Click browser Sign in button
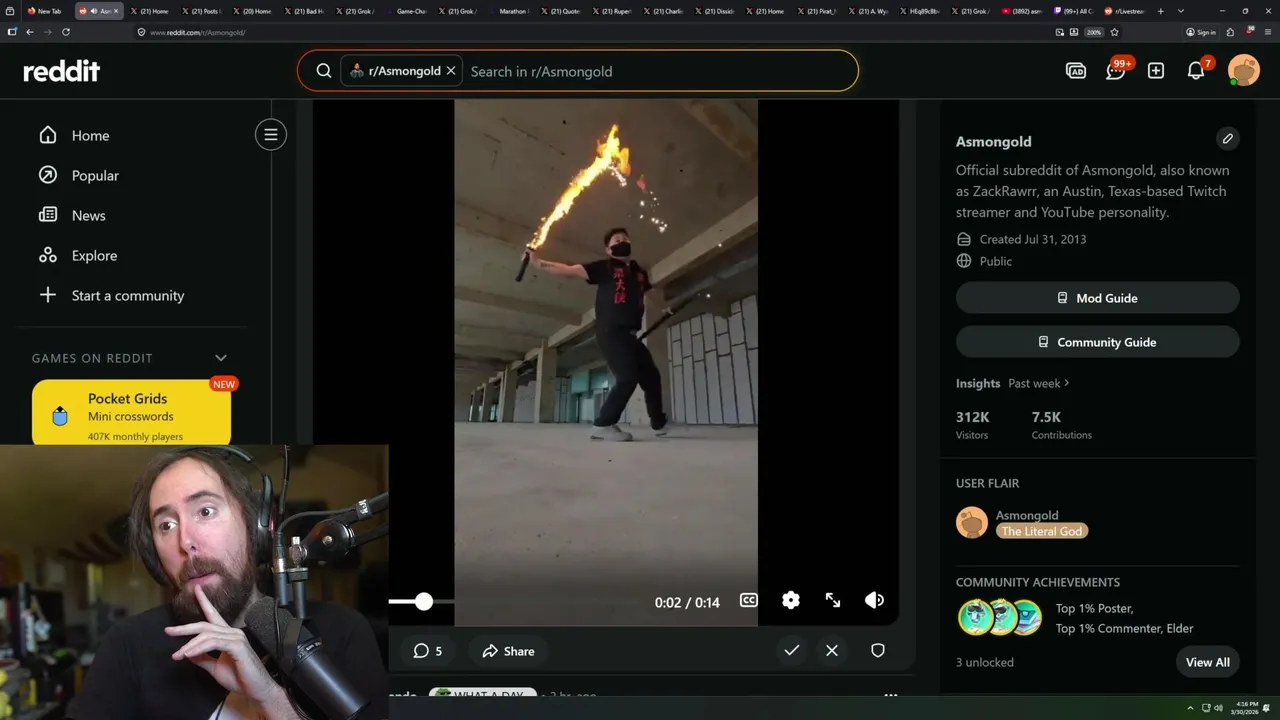The image size is (1280, 720). [1201, 32]
